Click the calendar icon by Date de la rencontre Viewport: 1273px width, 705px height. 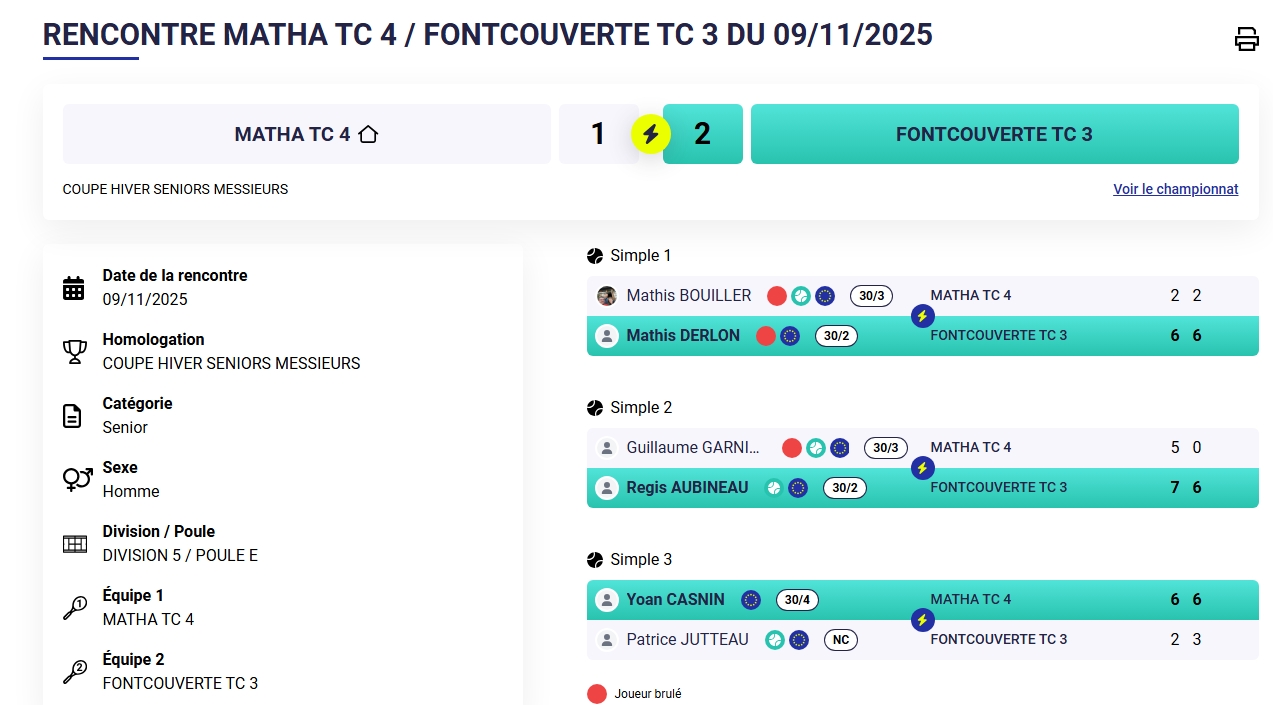click(74, 288)
